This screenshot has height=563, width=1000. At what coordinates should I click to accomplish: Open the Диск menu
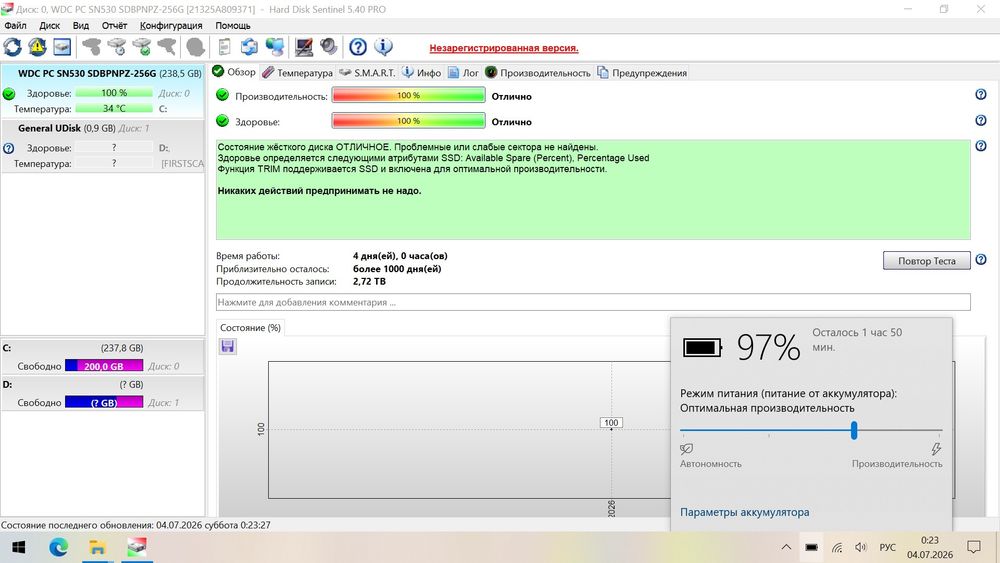(x=49, y=26)
